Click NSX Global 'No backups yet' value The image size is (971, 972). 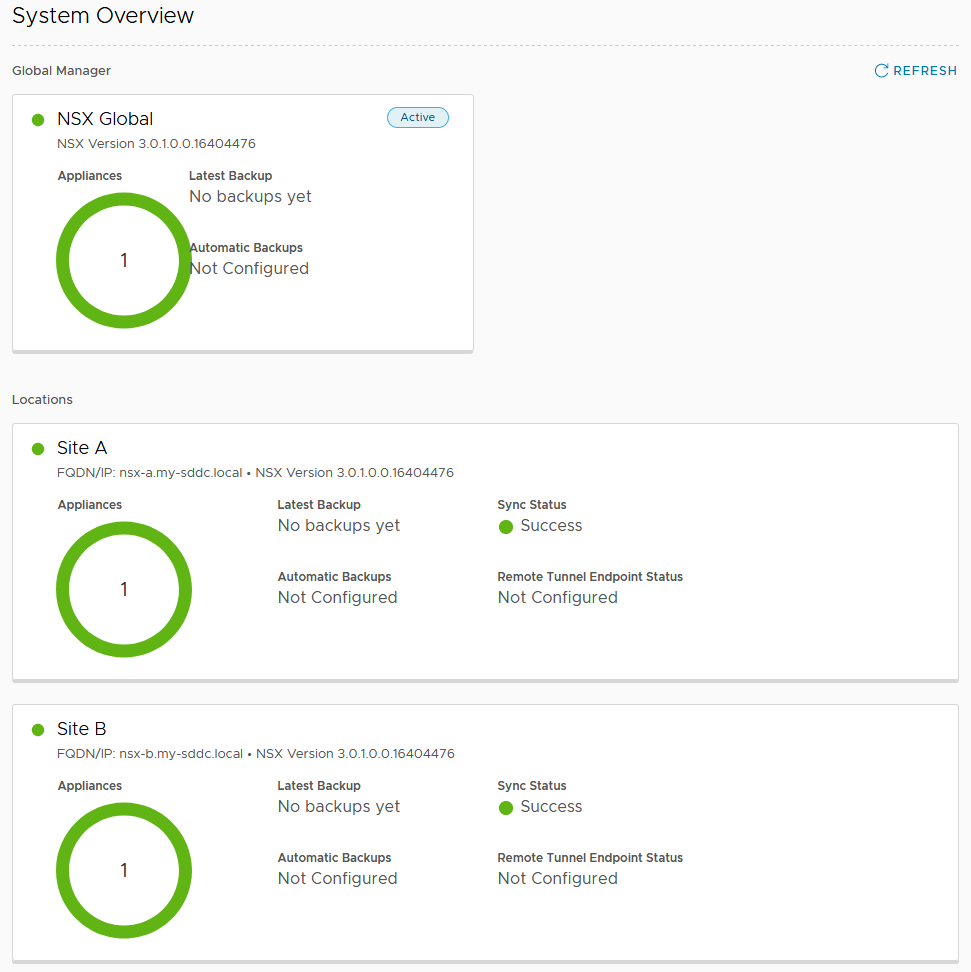coord(250,197)
